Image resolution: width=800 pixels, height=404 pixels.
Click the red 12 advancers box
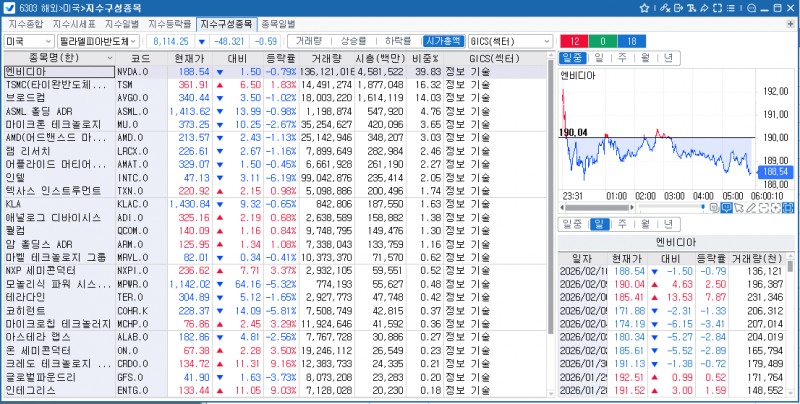pos(574,41)
